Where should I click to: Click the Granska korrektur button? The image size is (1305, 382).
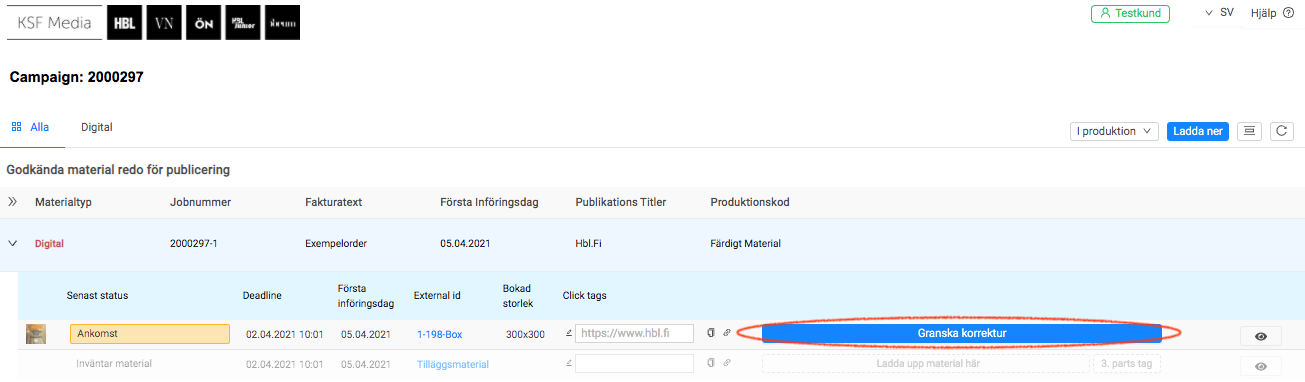pyautogui.click(x=961, y=333)
